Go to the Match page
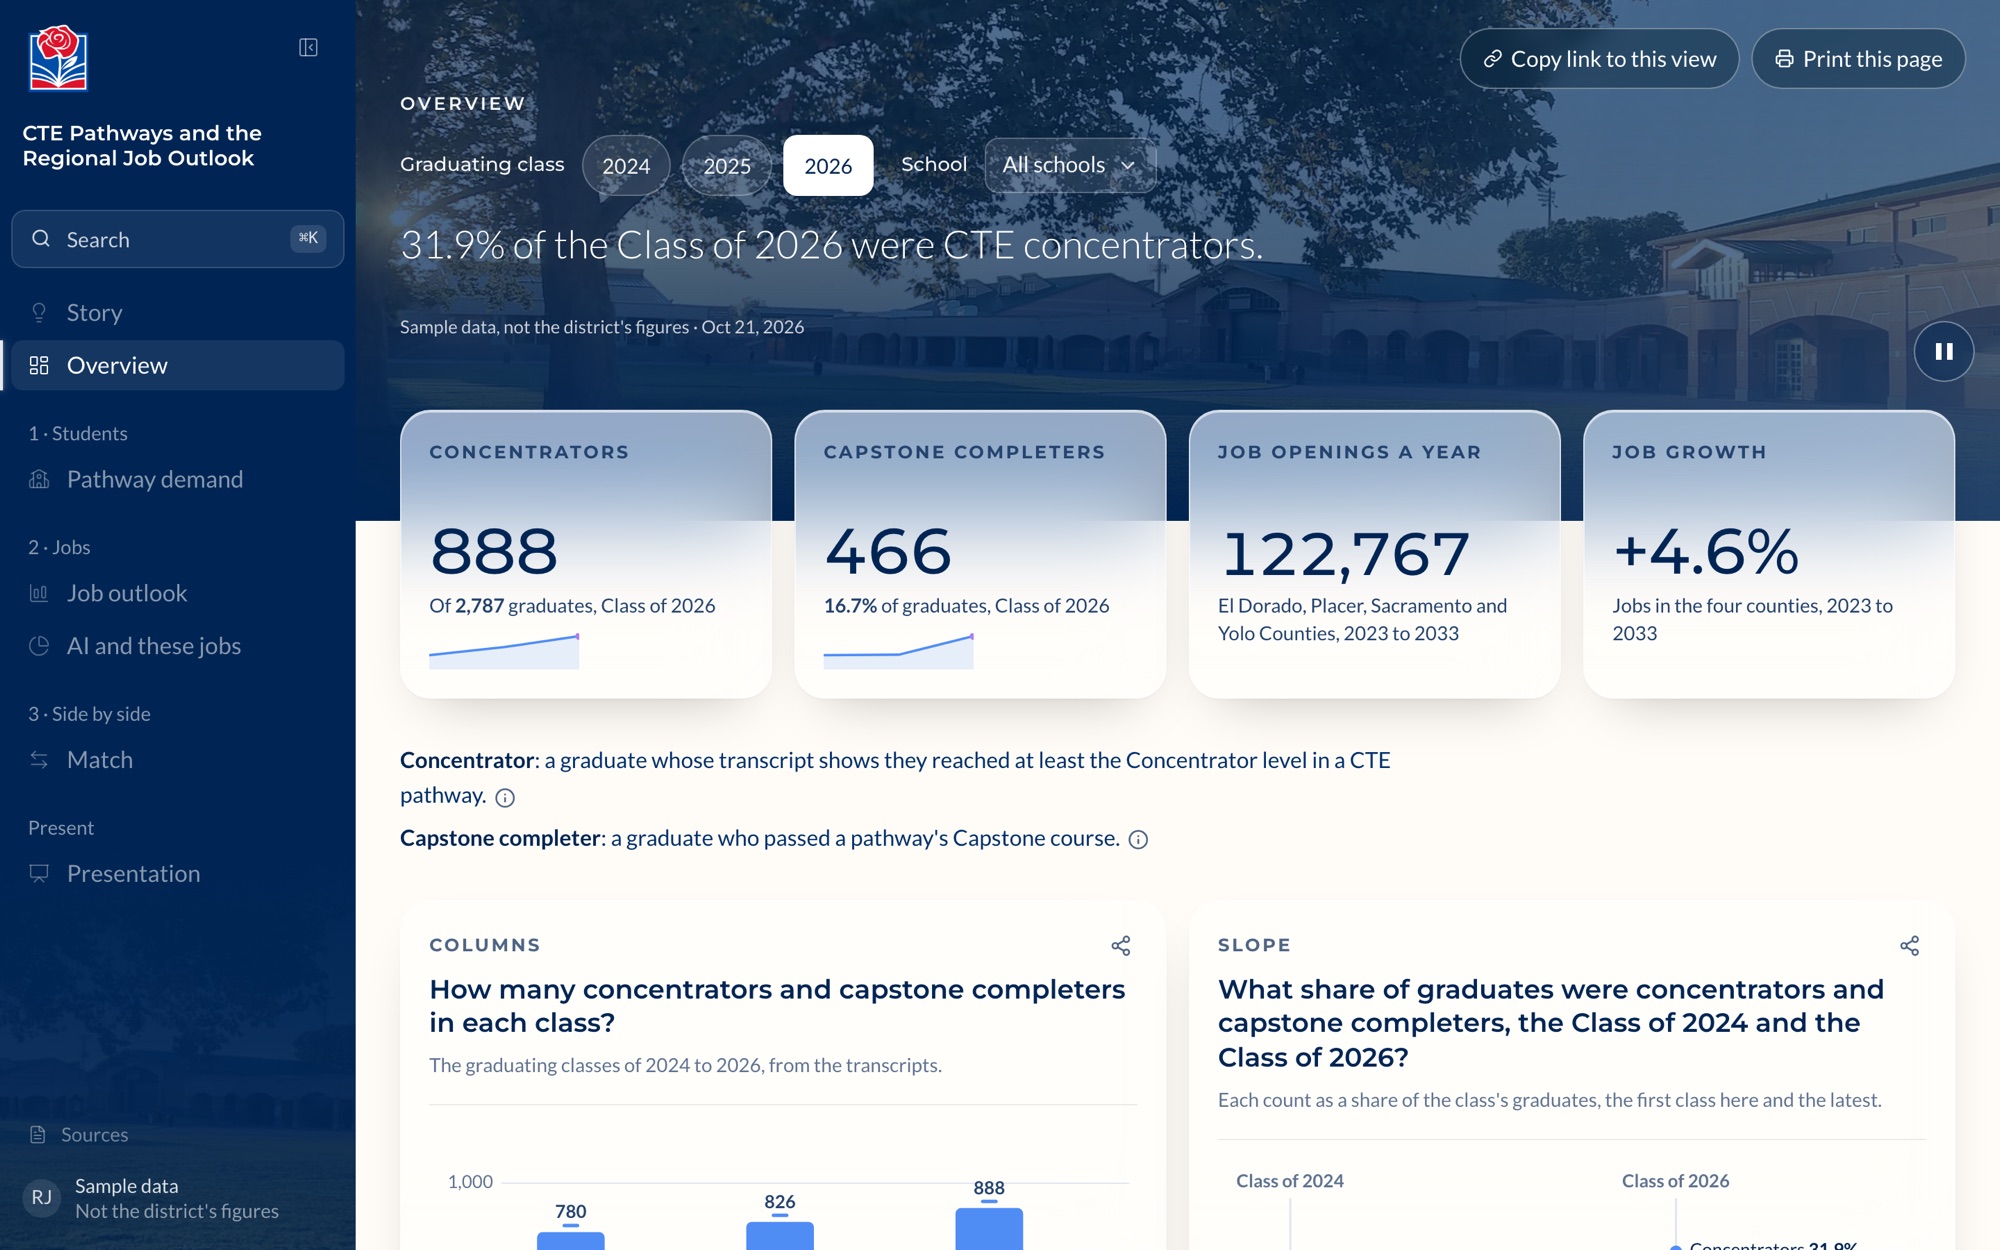The height and width of the screenshot is (1250, 2000). [178, 760]
